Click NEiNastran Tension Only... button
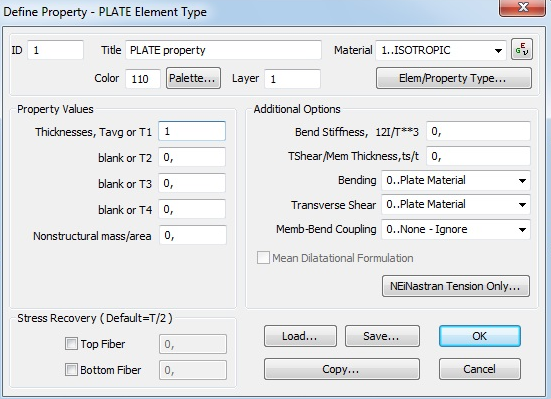551x399 pixels. pos(456,286)
